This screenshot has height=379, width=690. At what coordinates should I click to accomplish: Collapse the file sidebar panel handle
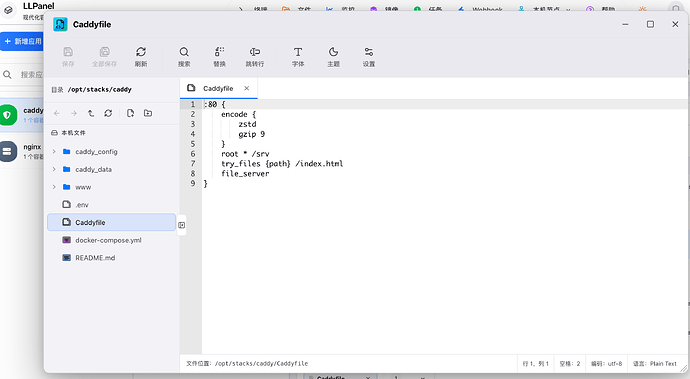tap(181, 225)
